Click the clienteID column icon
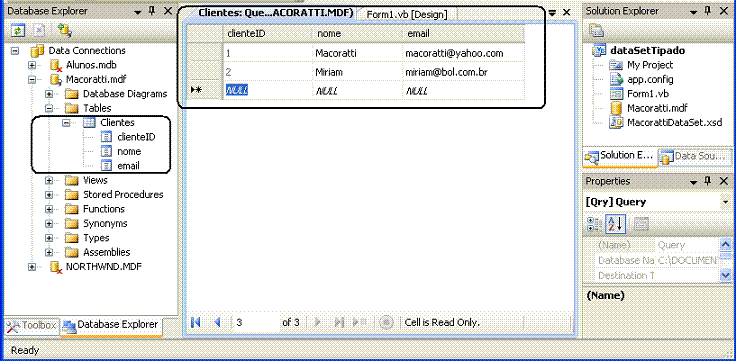The width and height of the screenshot is (736, 361). (x=107, y=137)
